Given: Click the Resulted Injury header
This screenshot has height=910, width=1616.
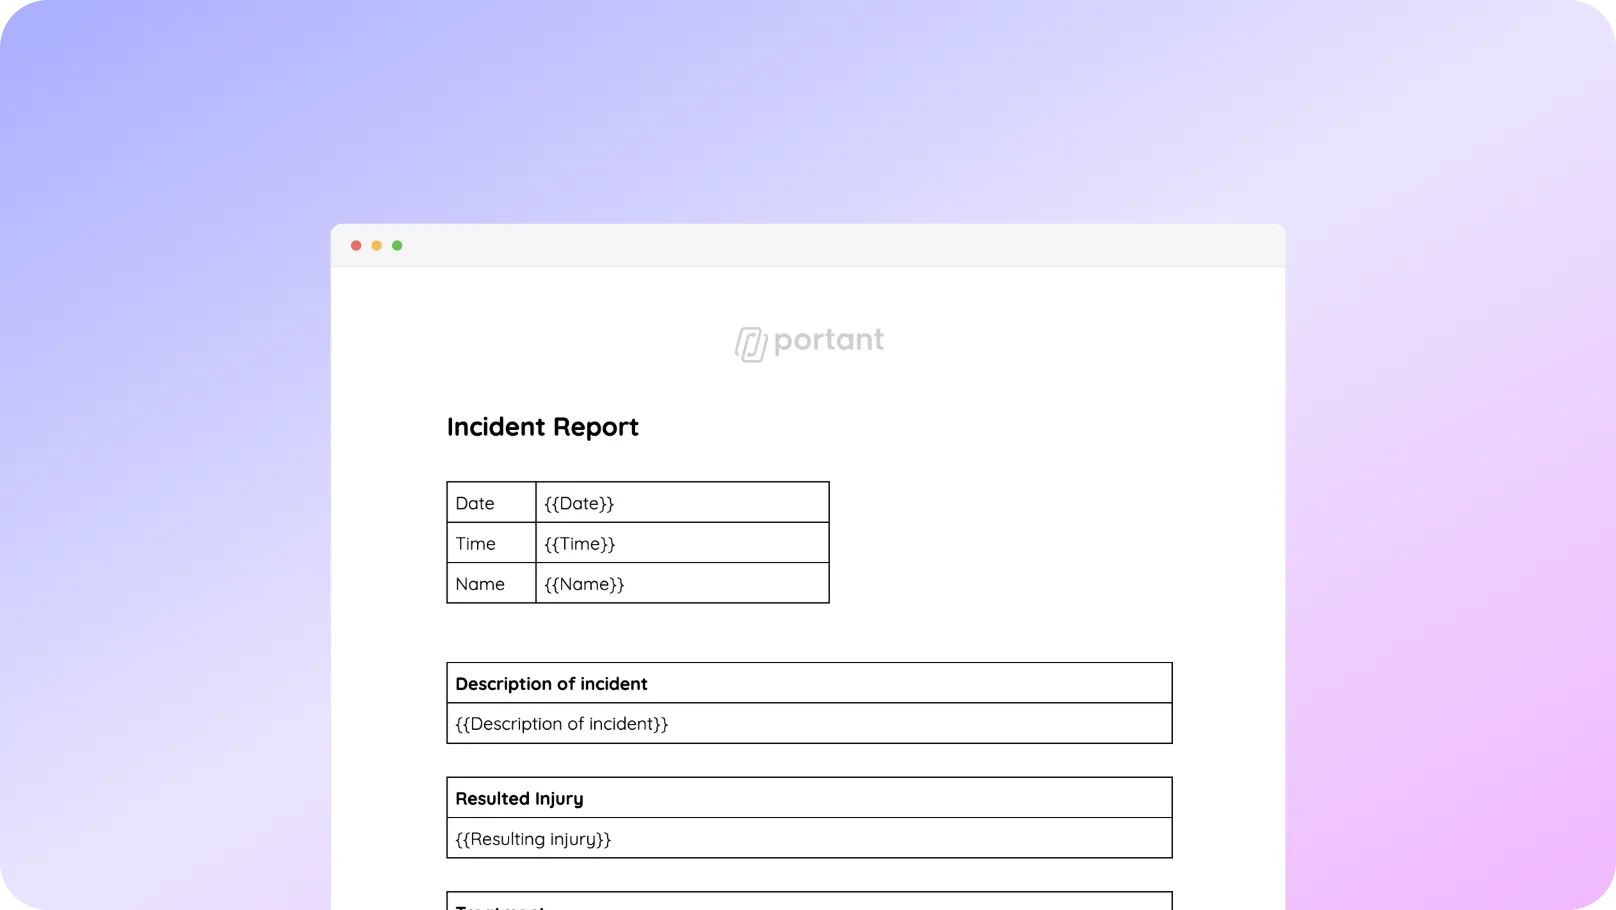Looking at the screenshot, I should (809, 798).
